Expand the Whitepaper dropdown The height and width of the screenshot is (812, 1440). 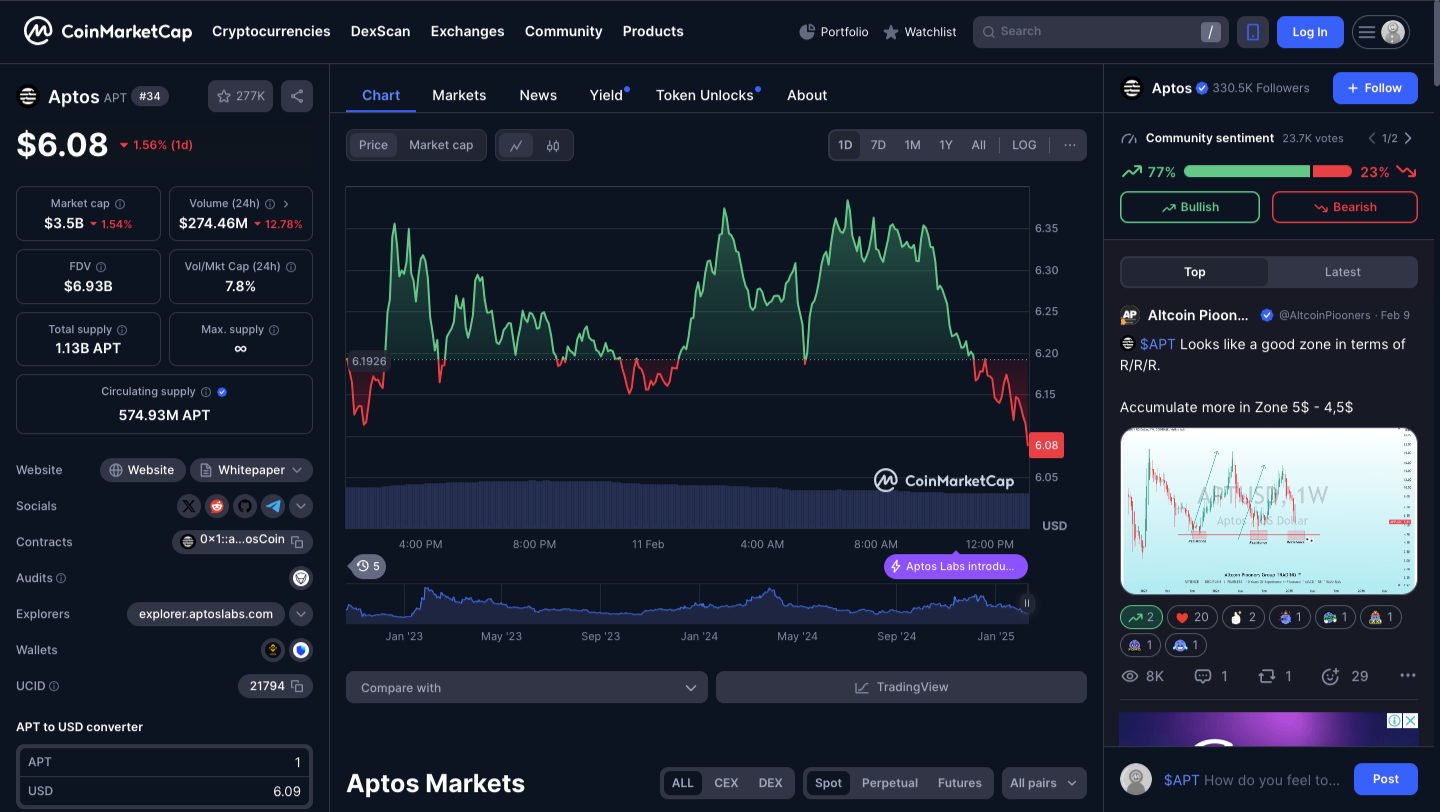point(251,470)
